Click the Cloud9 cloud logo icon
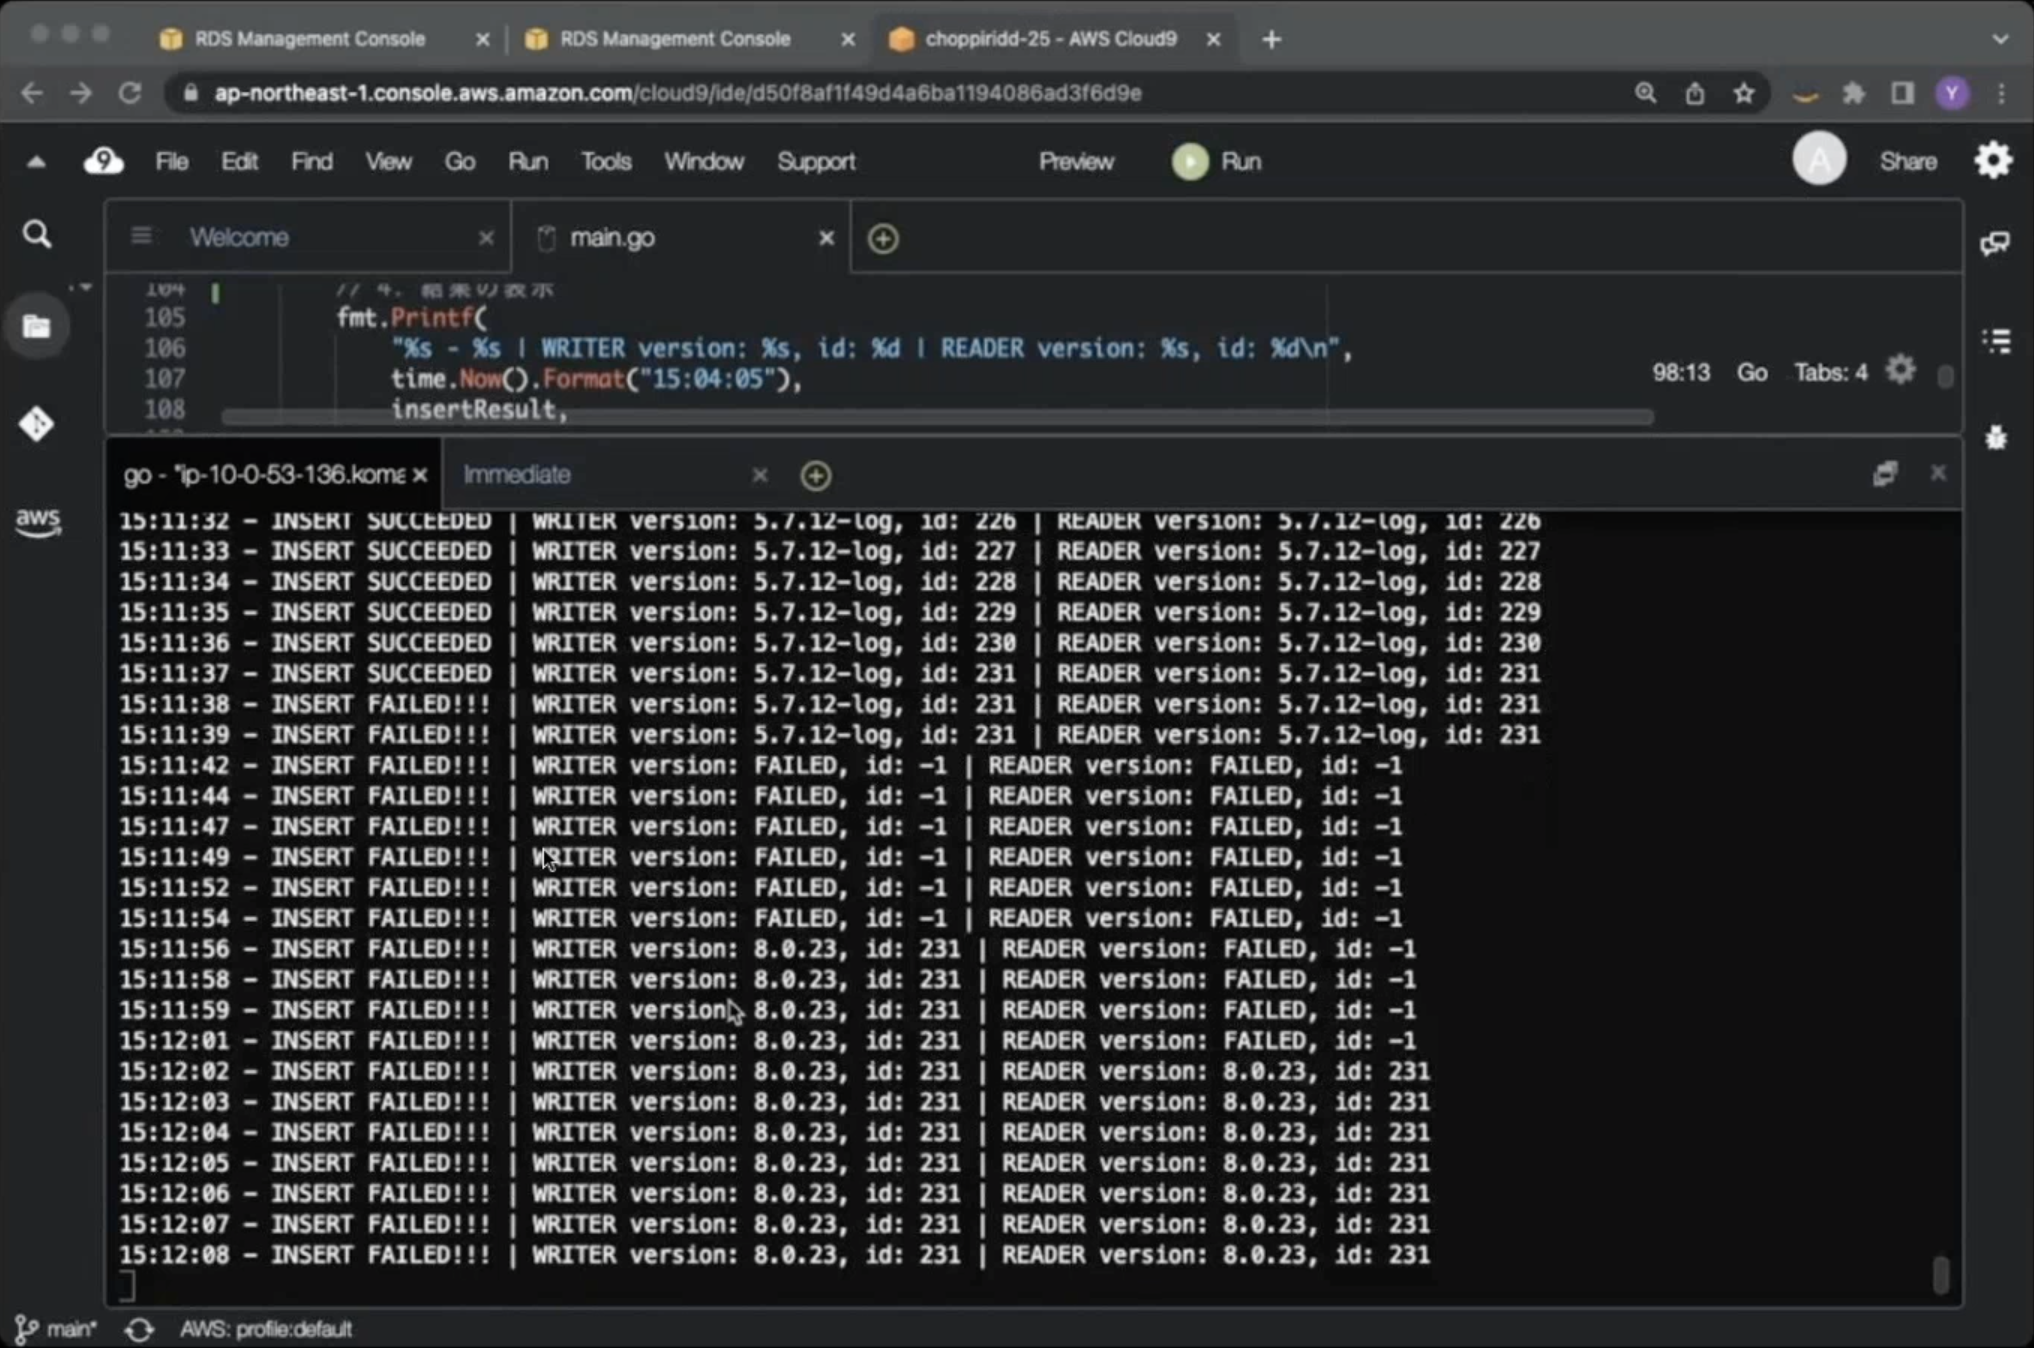This screenshot has height=1348, width=2034. (x=103, y=161)
